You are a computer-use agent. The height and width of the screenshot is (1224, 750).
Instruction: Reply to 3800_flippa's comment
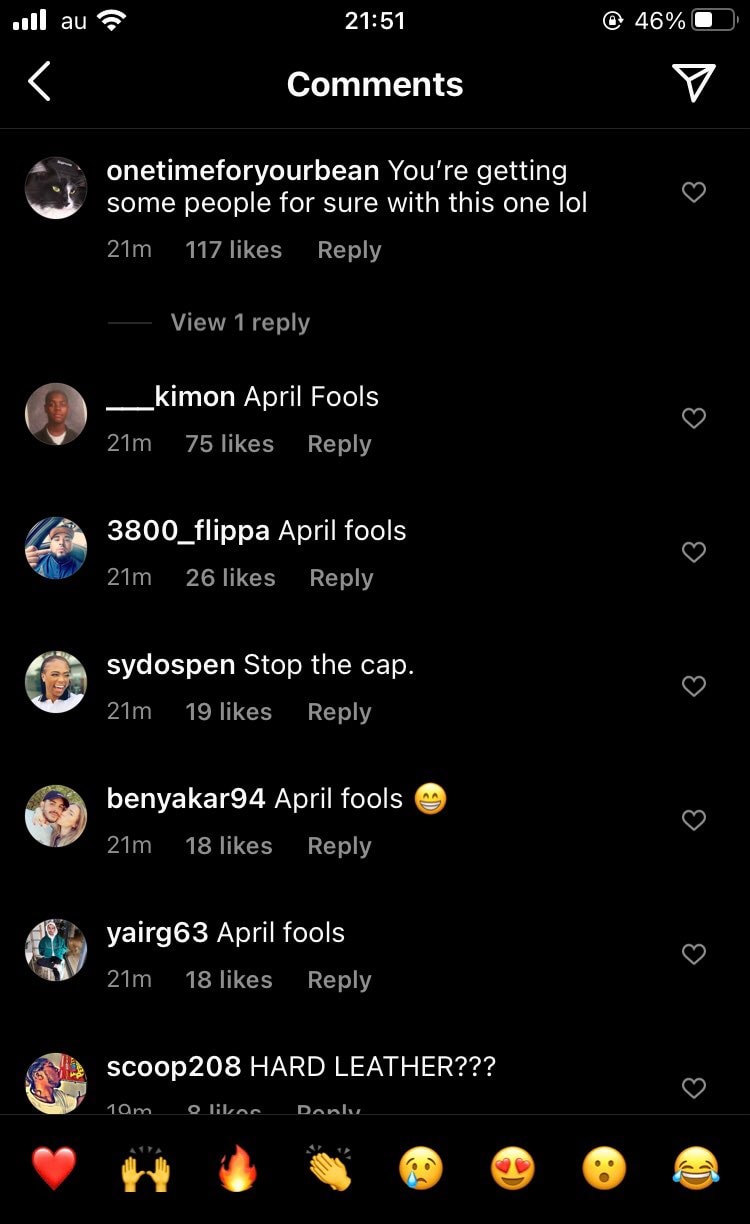point(341,578)
